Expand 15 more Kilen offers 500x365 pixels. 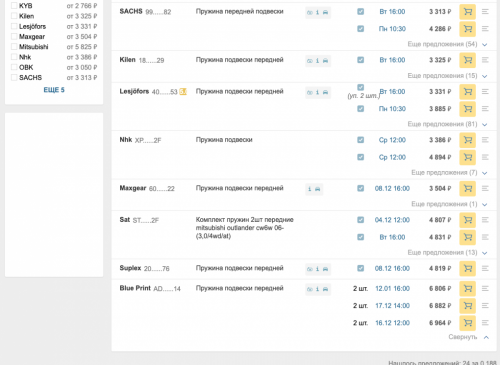(447, 76)
